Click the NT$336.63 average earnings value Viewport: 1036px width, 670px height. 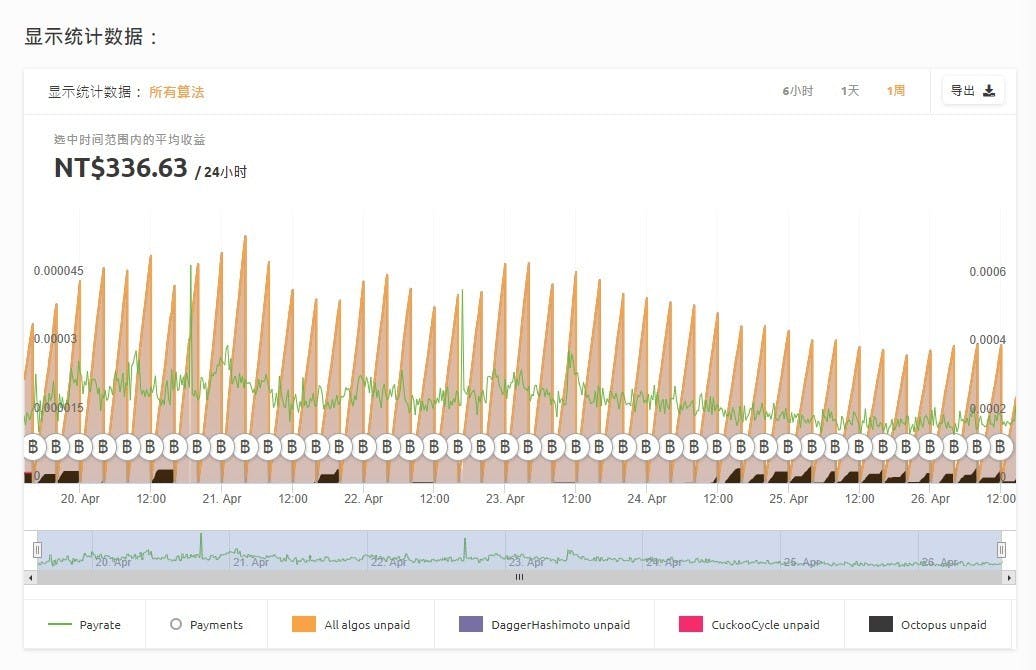pos(121,168)
